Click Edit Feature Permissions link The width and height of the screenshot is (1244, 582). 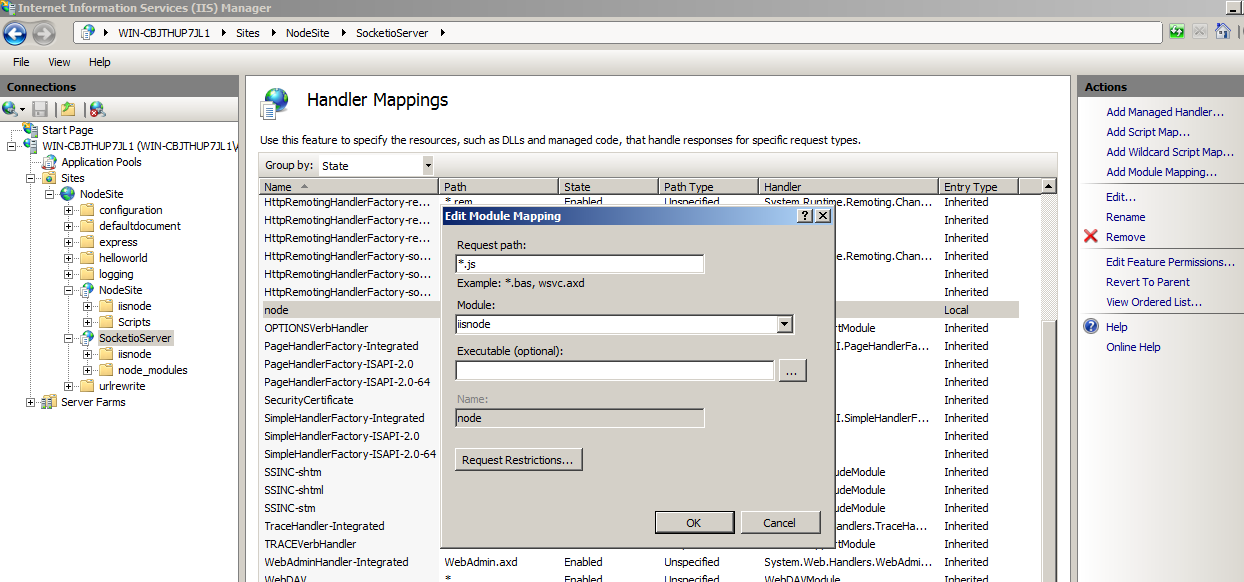click(1170, 262)
